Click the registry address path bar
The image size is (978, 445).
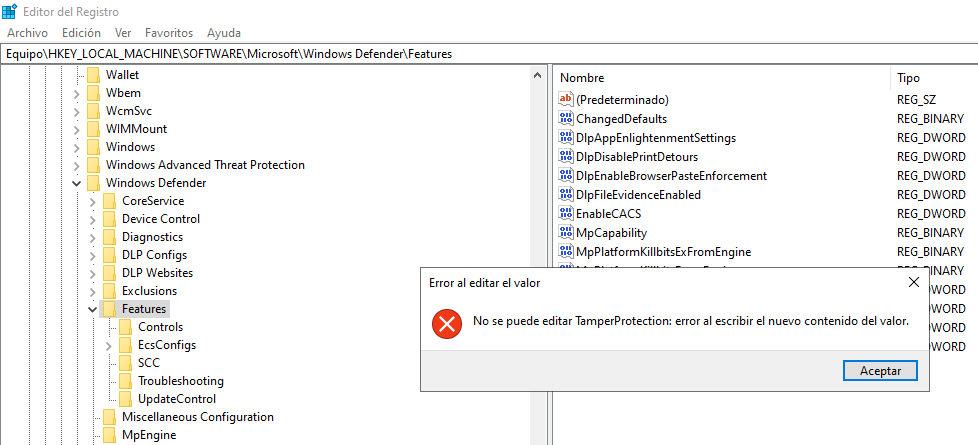click(489, 53)
